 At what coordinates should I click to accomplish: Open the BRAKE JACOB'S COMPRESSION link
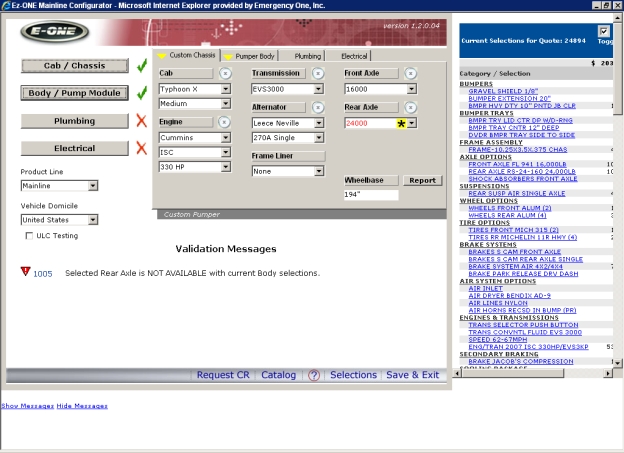pyautogui.click(x=521, y=361)
